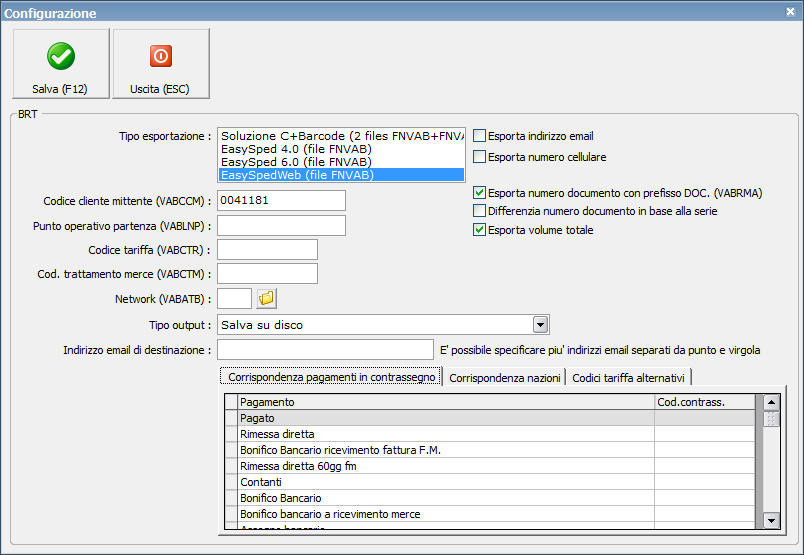Click the payments table scroll up arrow
804x555 pixels.
(x=771, y=403)
